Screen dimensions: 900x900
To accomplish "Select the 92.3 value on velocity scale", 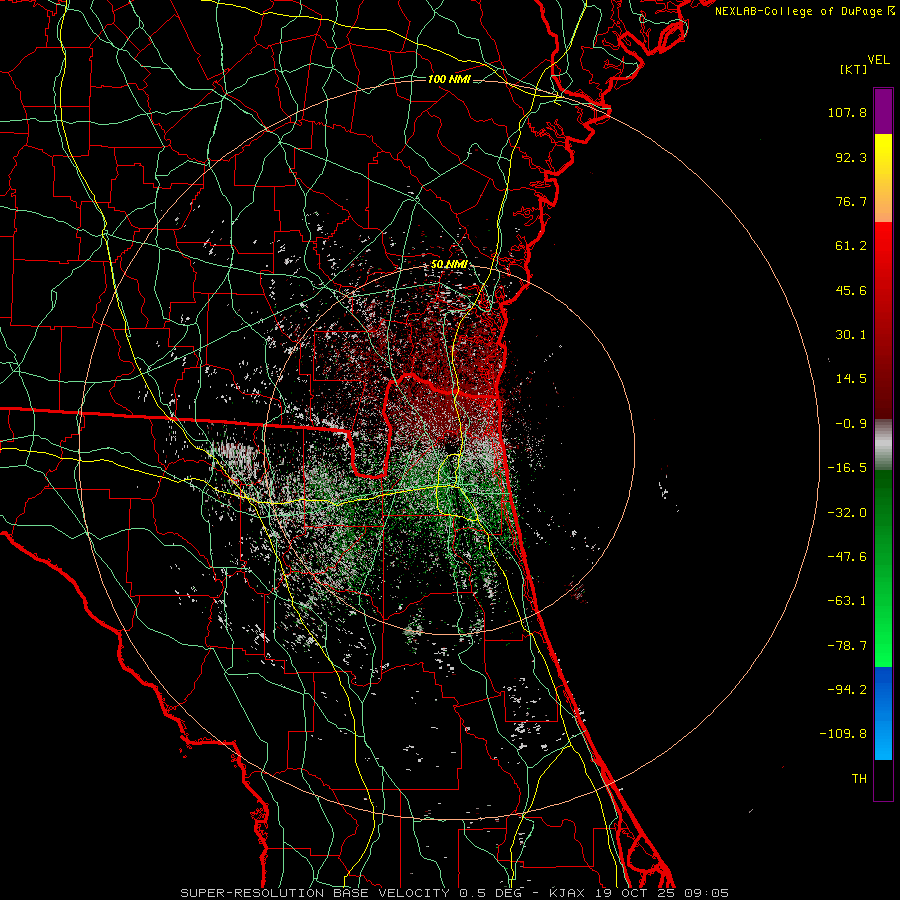I will coord(851,157).
